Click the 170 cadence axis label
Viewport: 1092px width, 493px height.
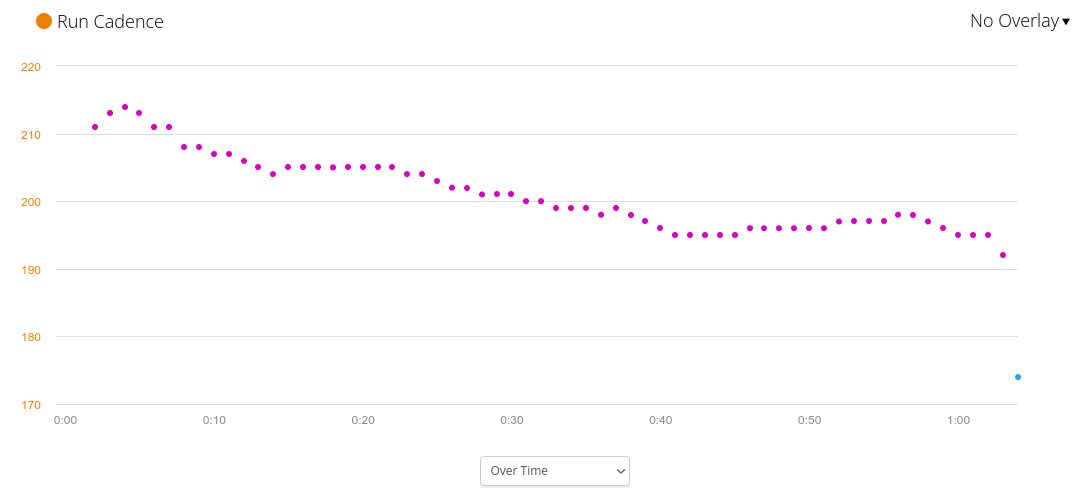click(x=31, y=405)
